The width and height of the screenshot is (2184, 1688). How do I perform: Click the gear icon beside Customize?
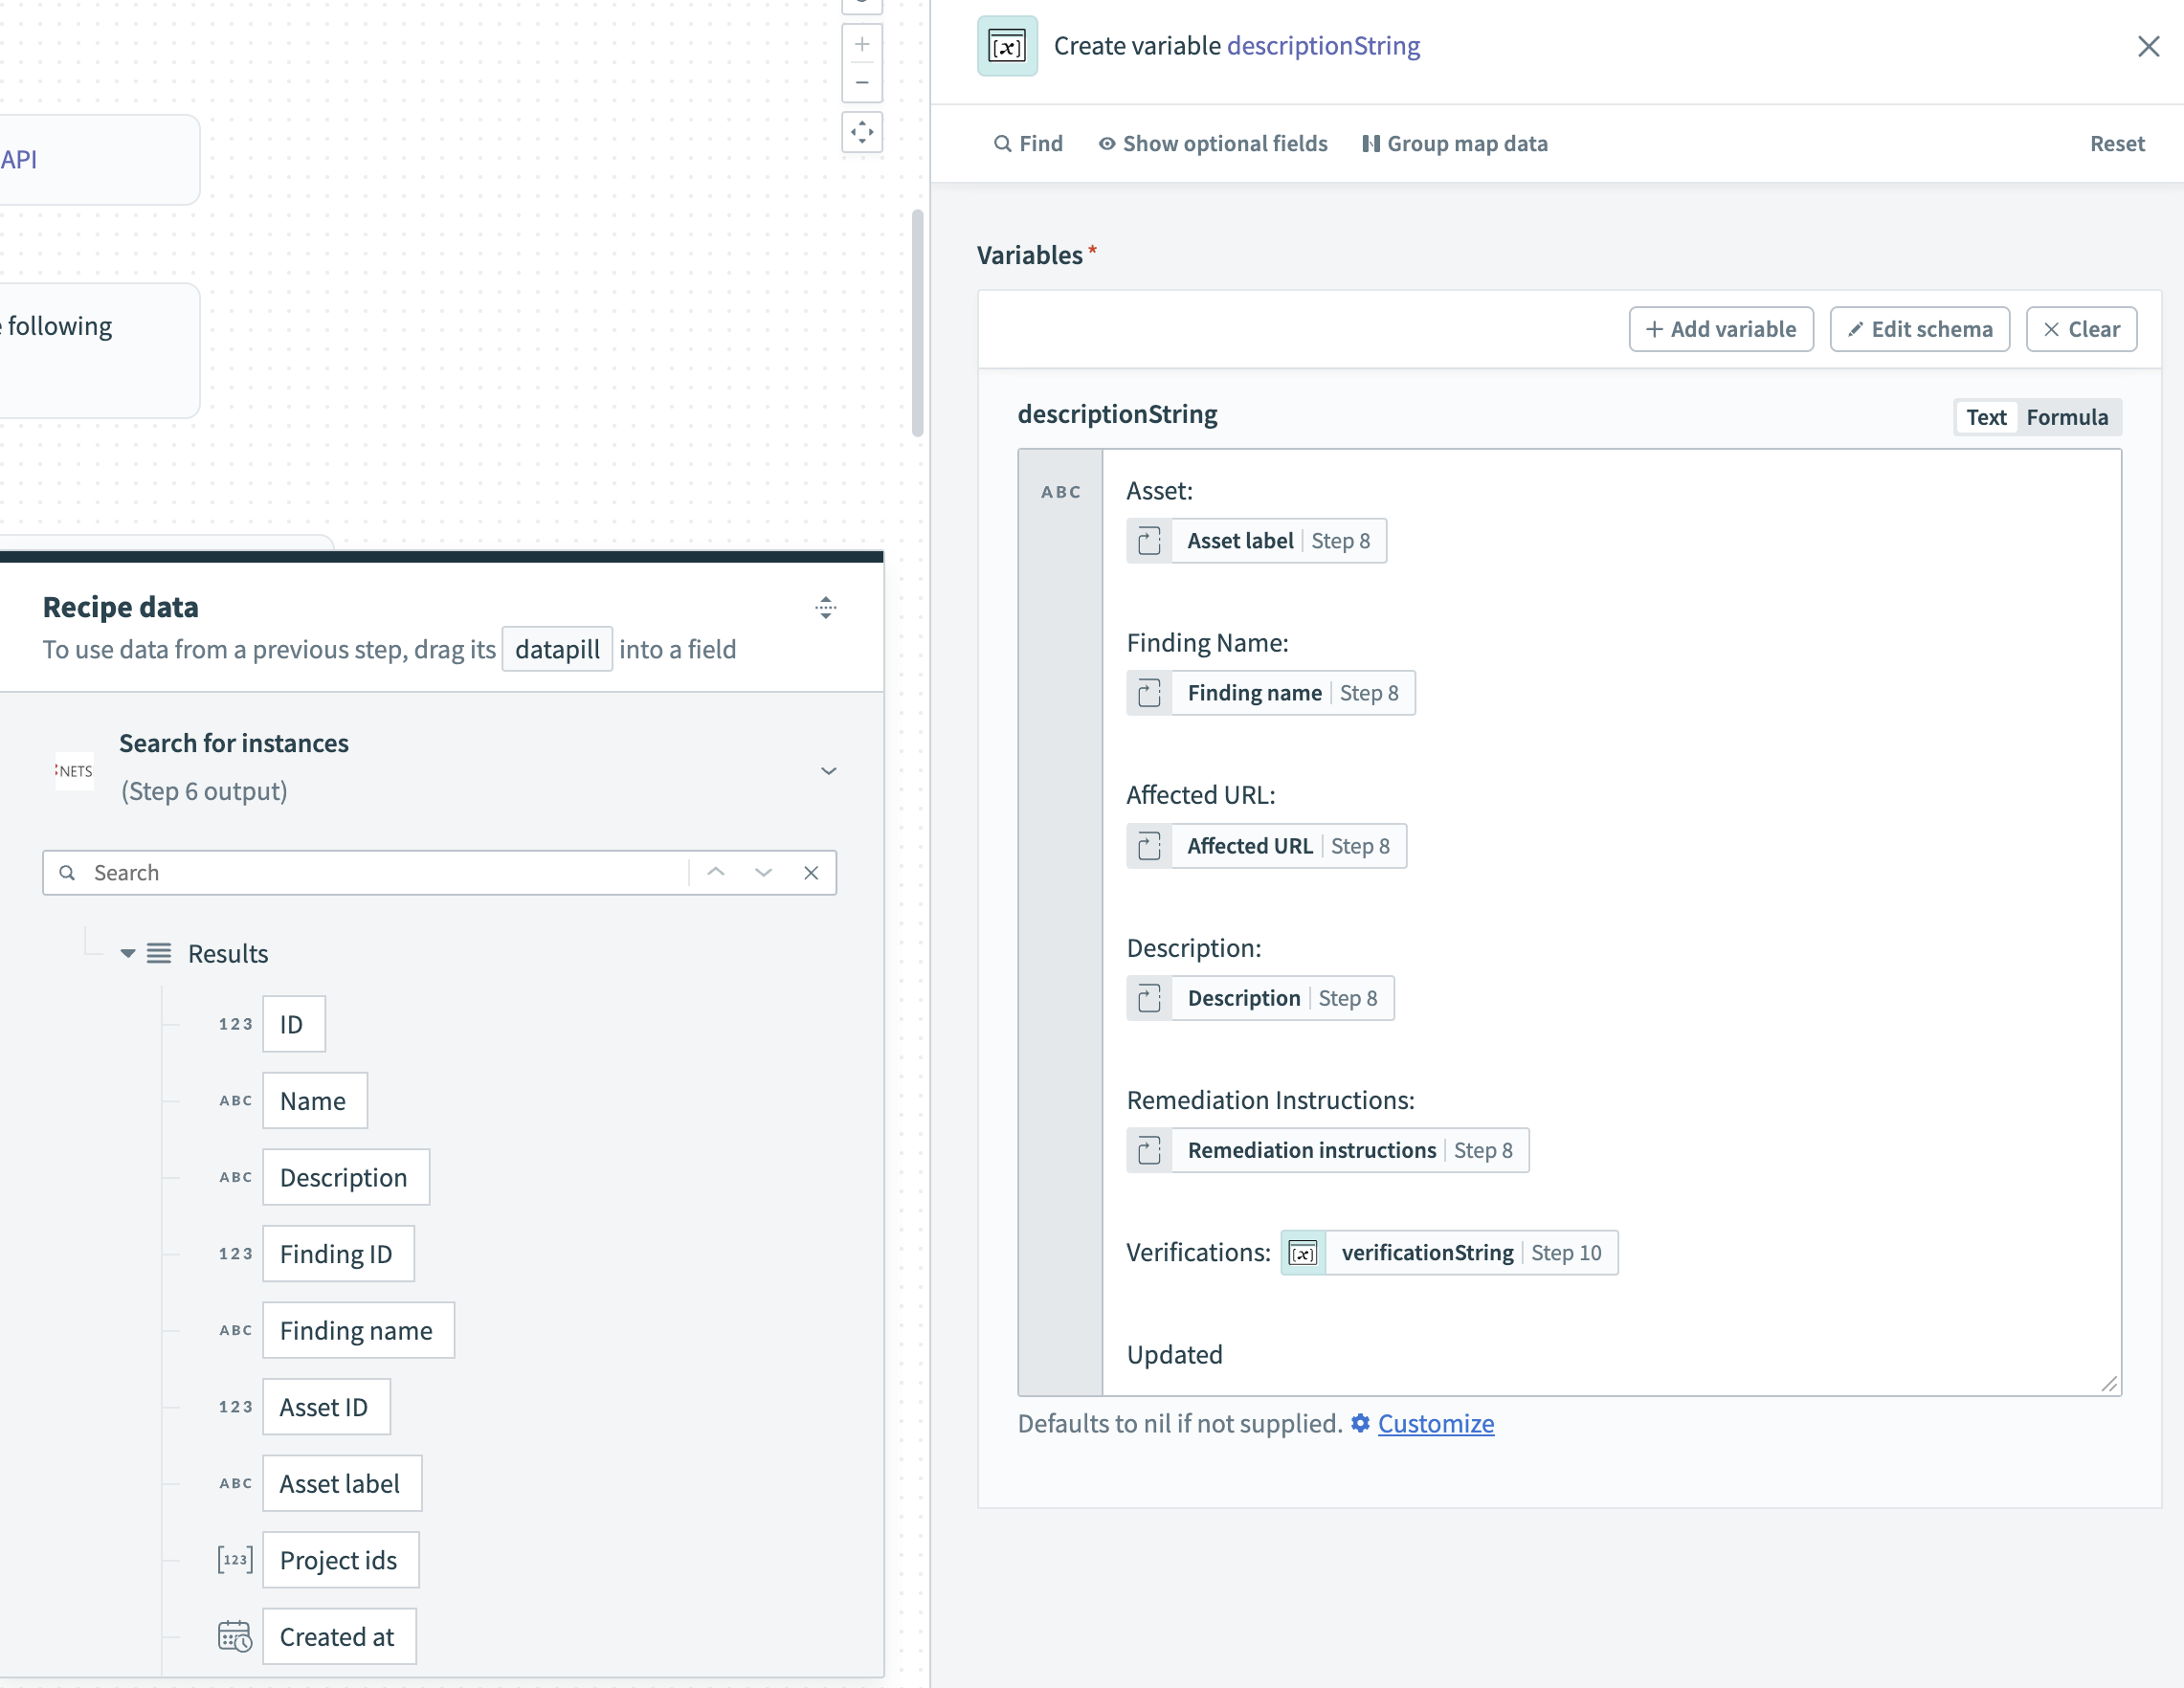click(1360, 1423)
